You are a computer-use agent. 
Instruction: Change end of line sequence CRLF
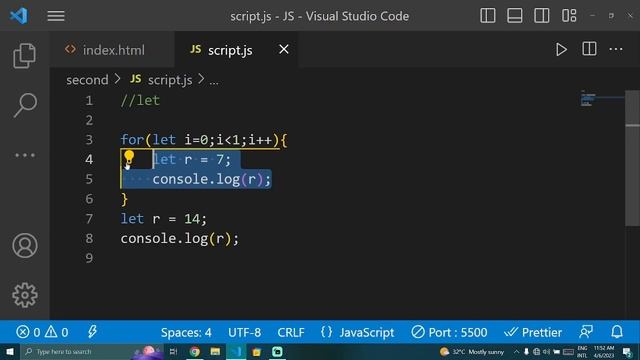[x=291, y=332]
